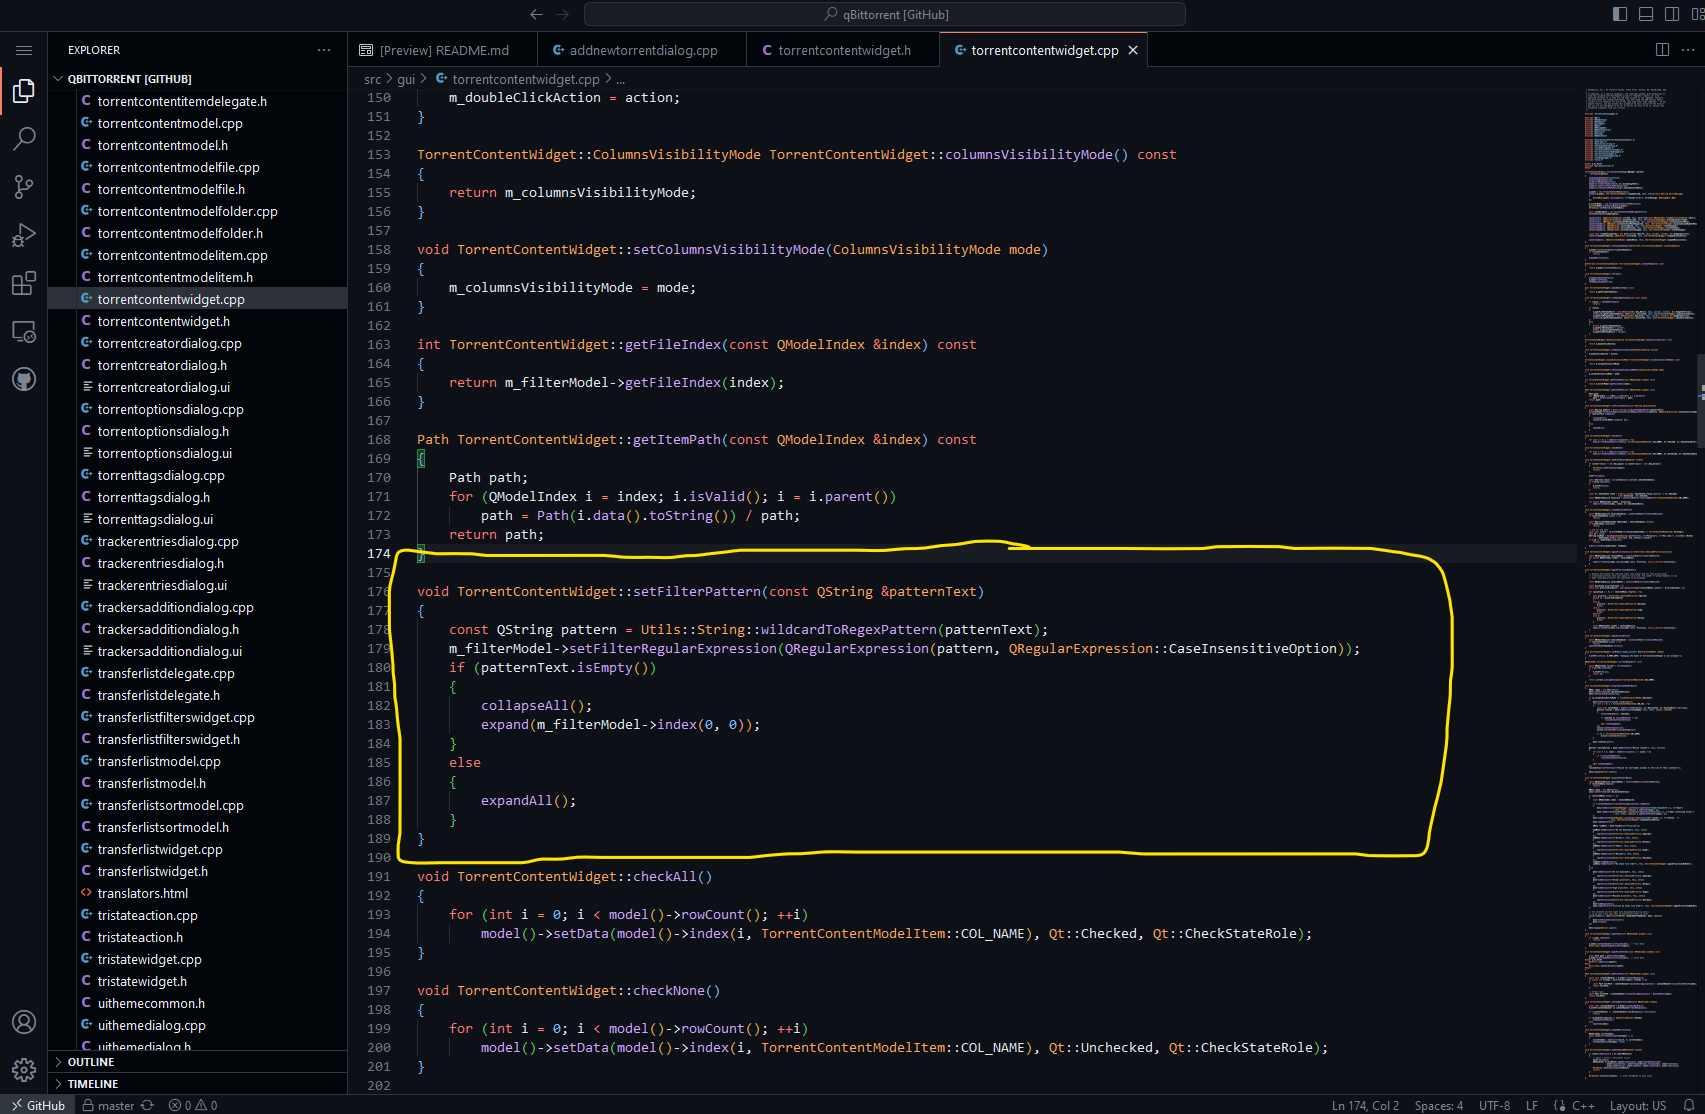This screenshot has height=1114, width=1705.
Task: Open tristatewidget.h file
Action: tap(142, 981)
